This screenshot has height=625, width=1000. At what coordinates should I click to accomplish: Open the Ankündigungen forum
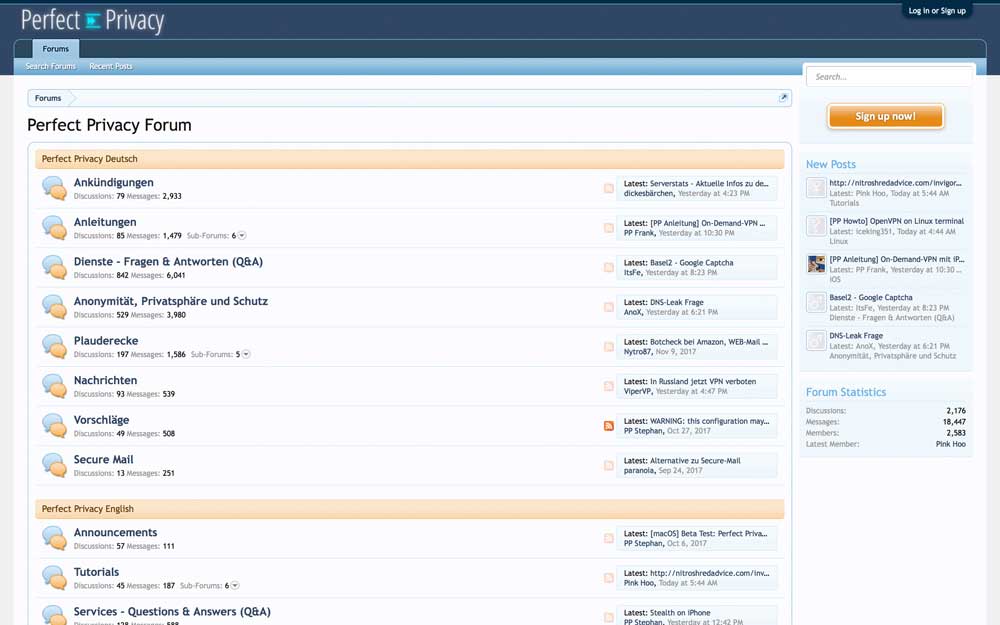point(114,182)
